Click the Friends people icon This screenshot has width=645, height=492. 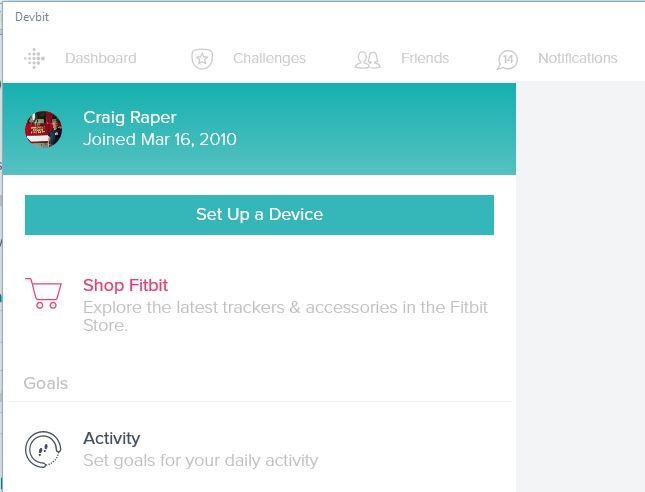[x=367, y=60]
